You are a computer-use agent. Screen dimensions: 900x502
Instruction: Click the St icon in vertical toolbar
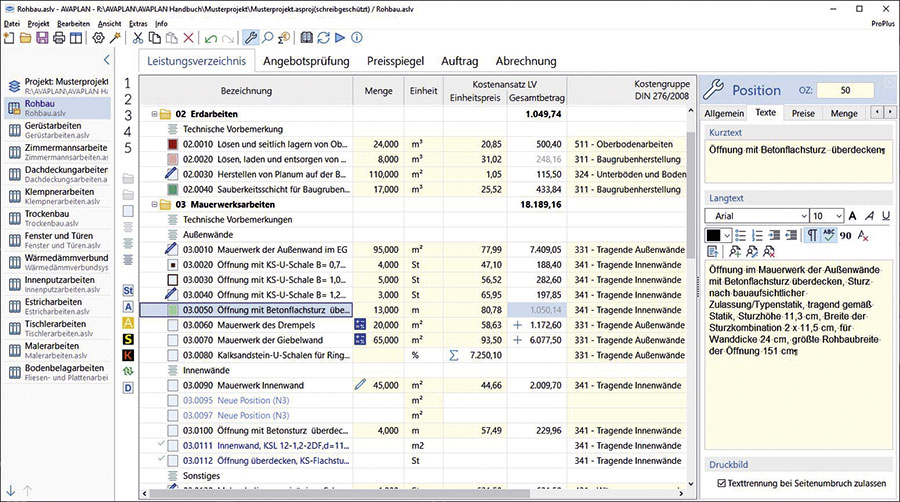[128, 291]
